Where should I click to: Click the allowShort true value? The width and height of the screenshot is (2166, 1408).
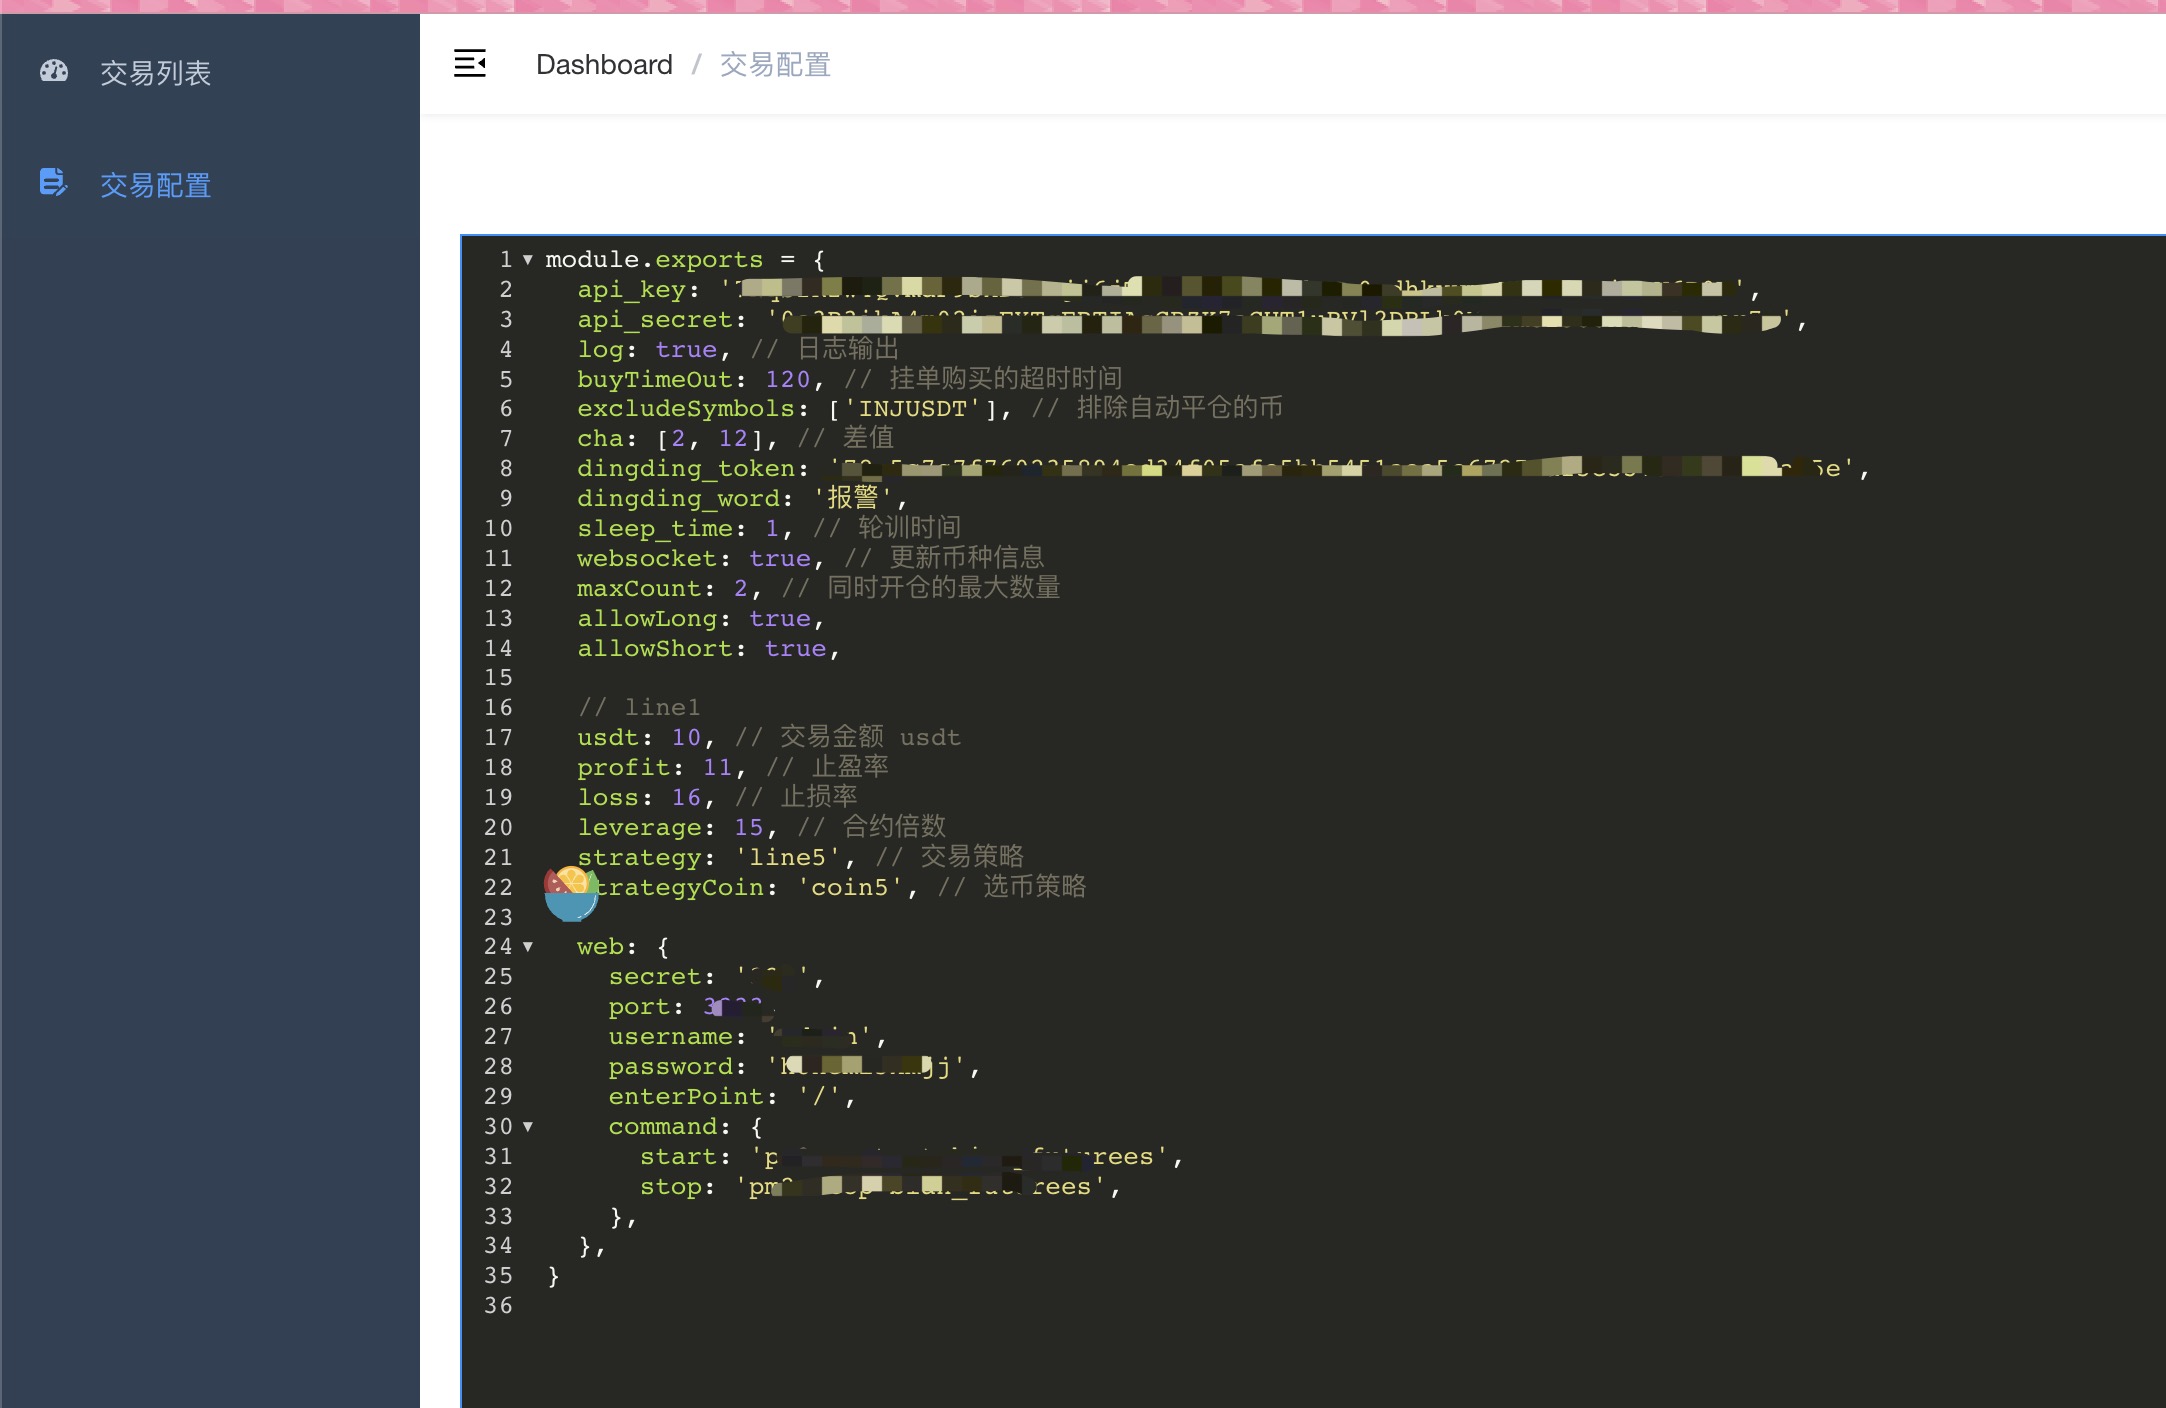point(795,649)
